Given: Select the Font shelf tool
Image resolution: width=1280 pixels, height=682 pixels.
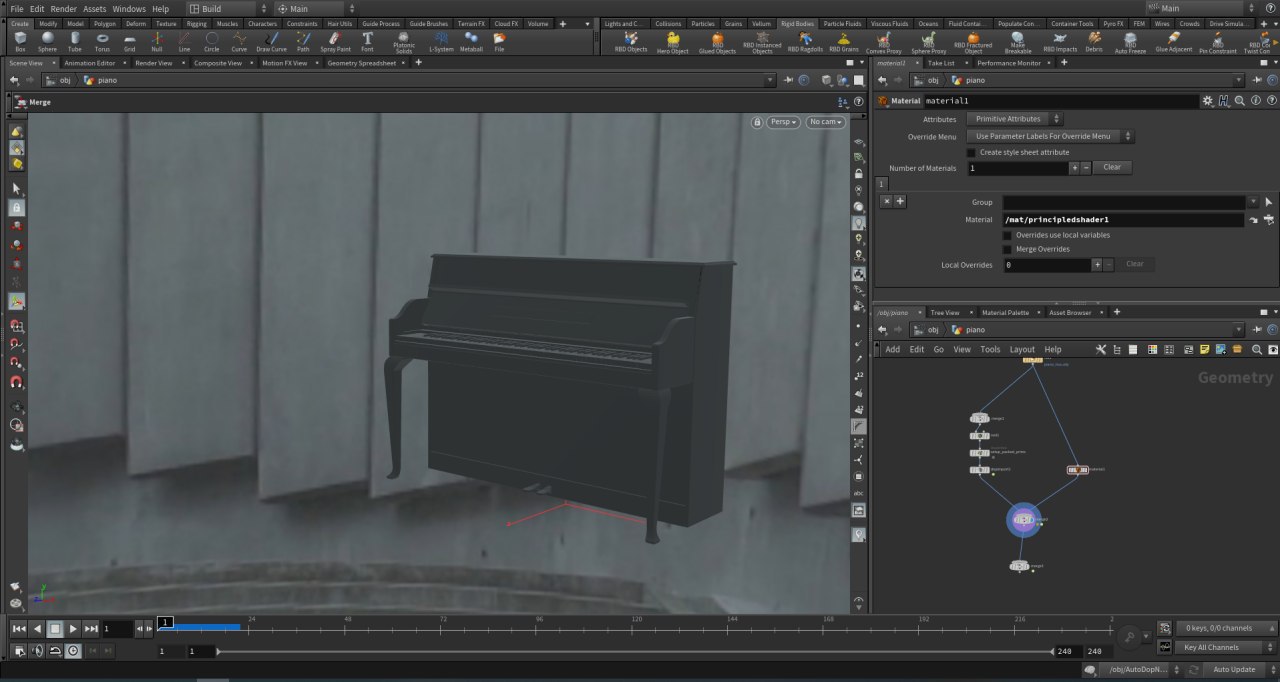Looking at the screenshot, I should coord(367,41).
